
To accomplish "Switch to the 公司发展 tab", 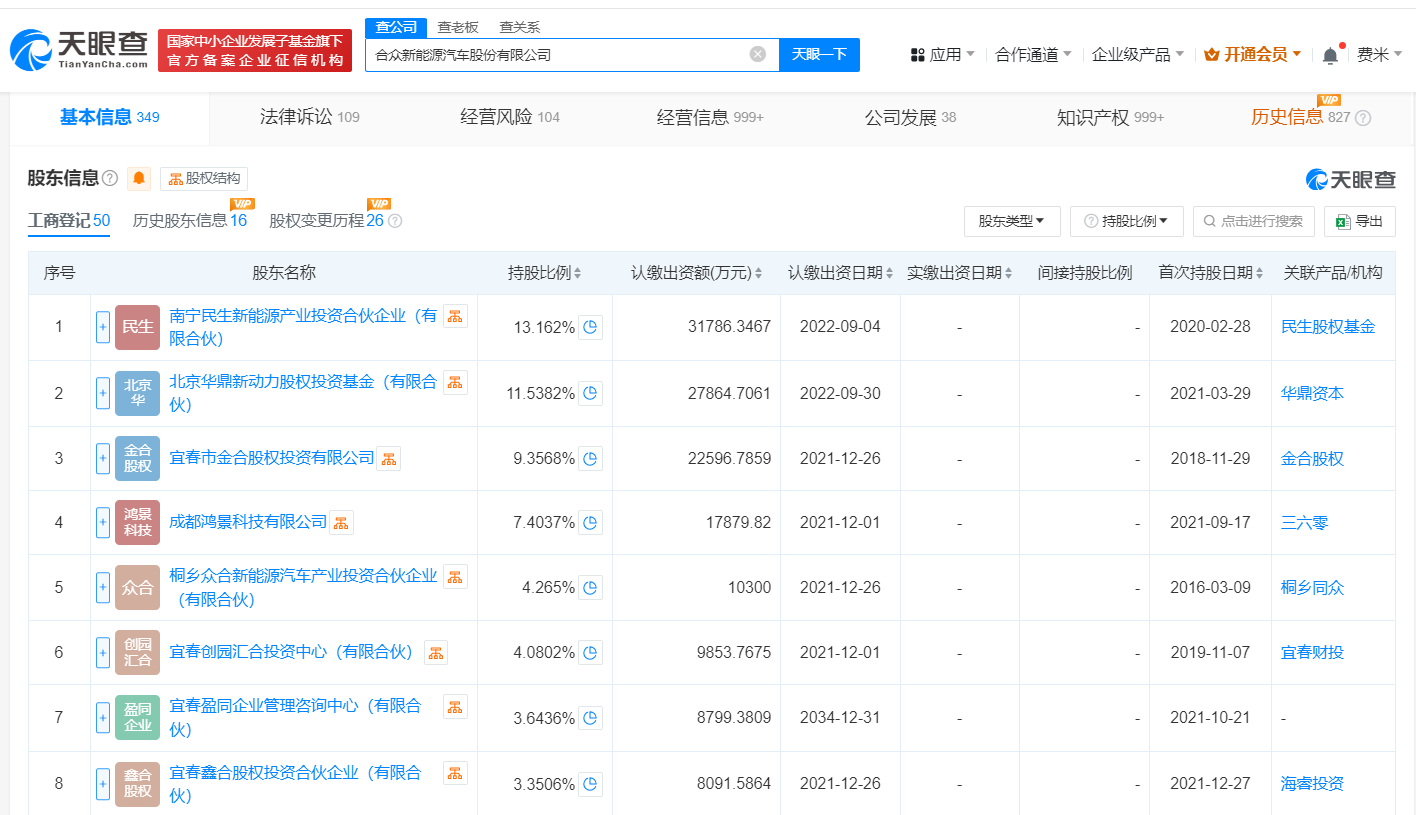I will tap(910, 118).
